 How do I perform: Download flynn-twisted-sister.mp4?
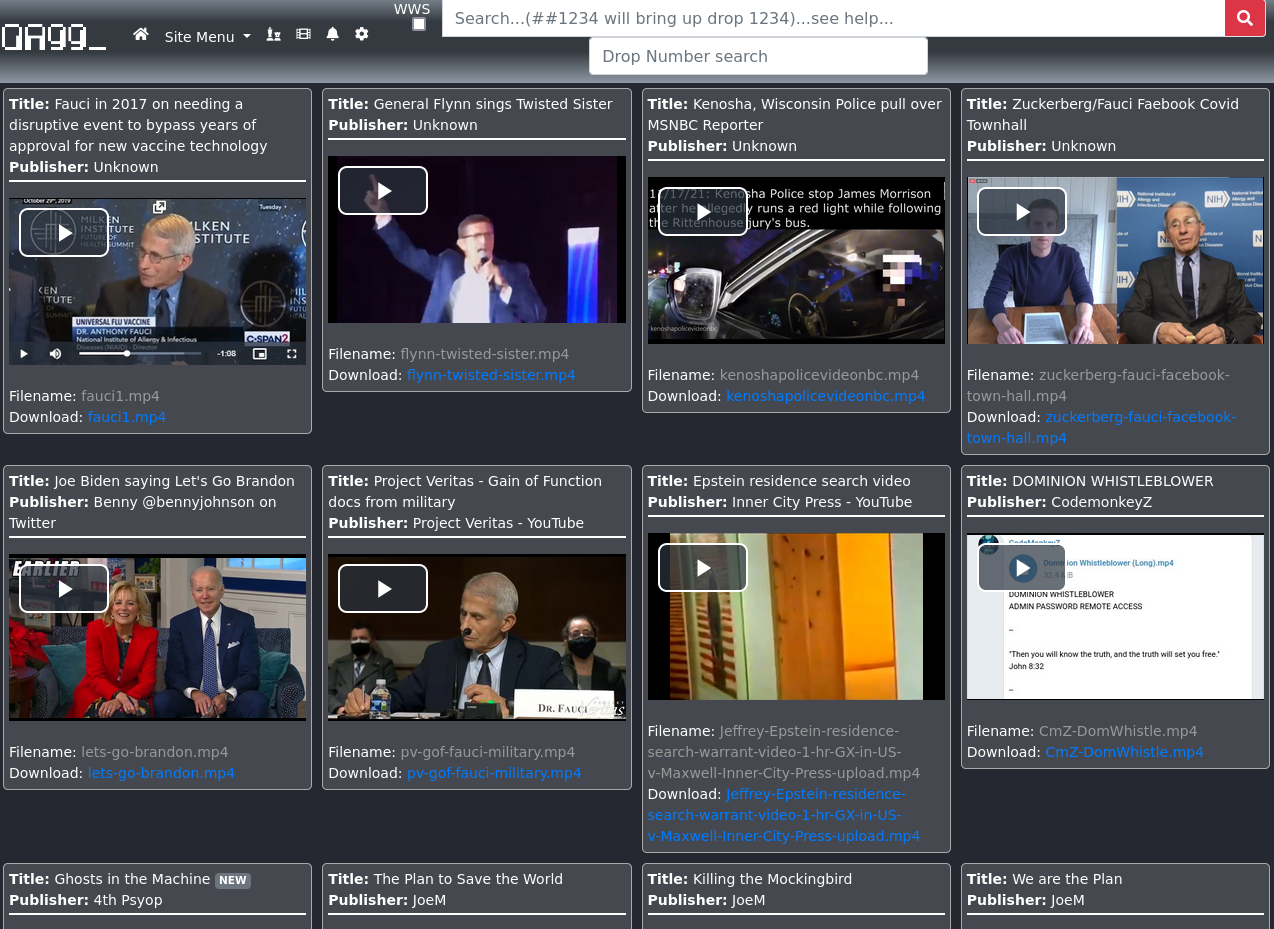click(x=491, y=375)
